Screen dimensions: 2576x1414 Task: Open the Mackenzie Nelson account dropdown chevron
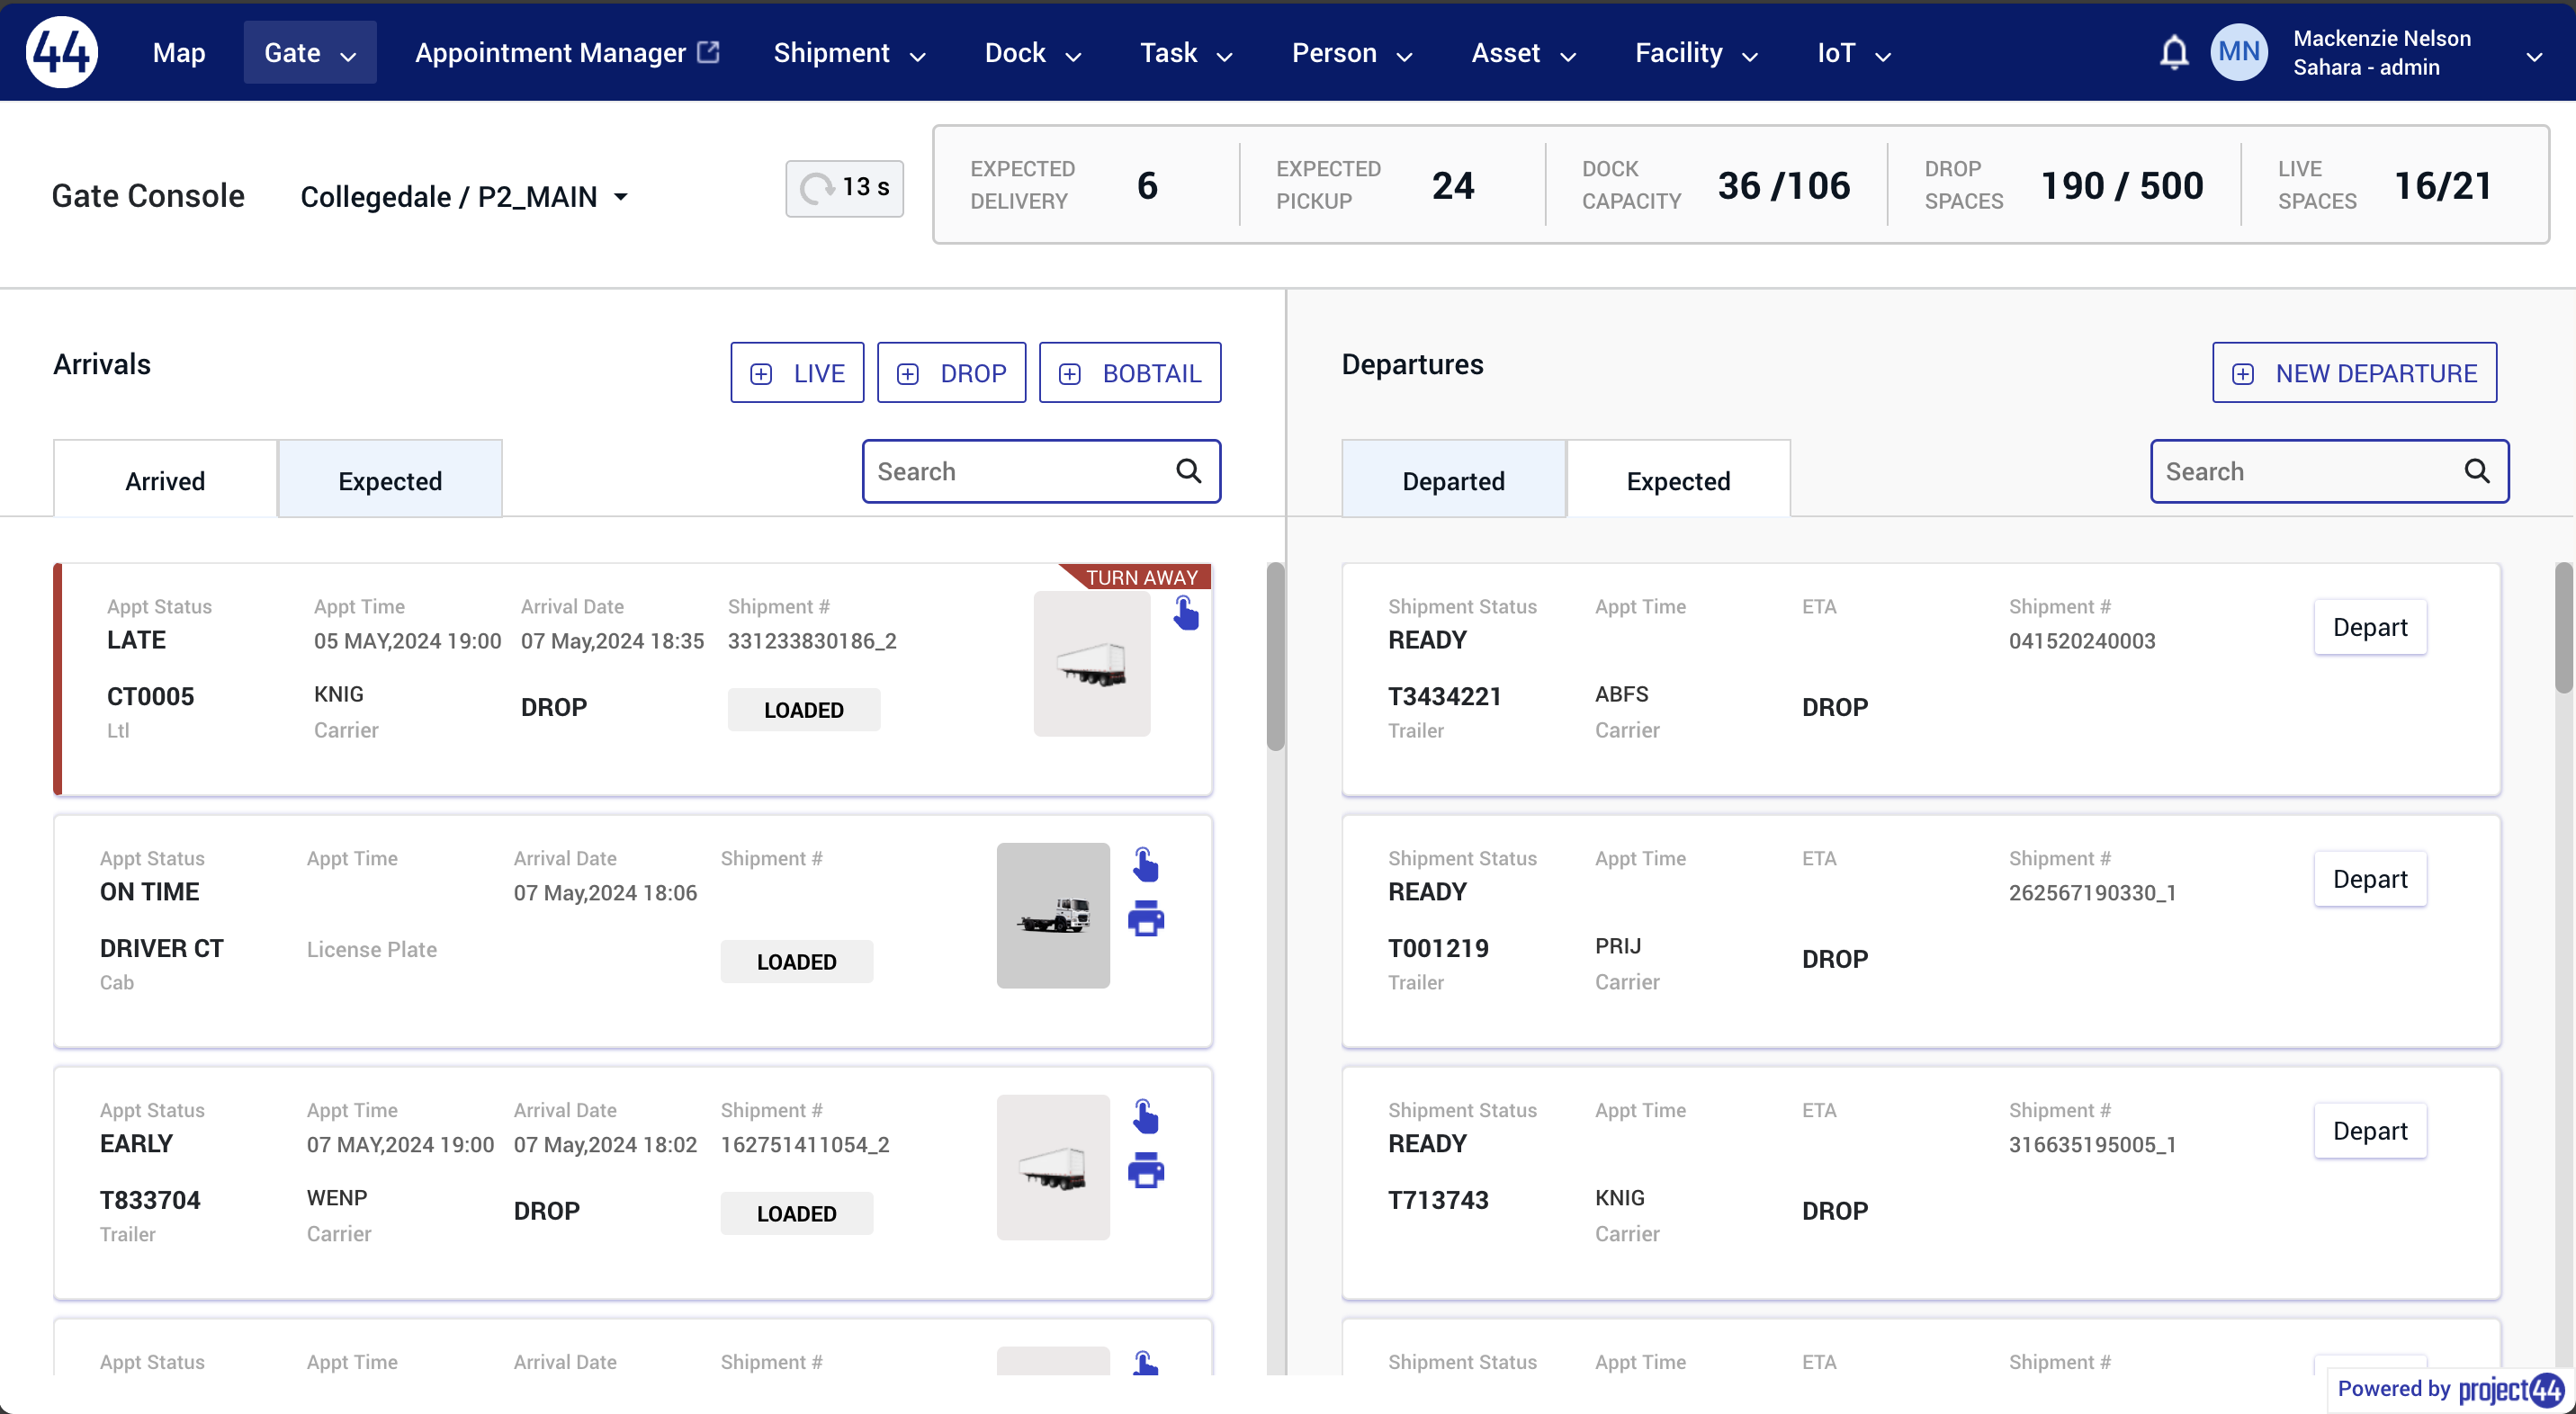point(2534,56)
